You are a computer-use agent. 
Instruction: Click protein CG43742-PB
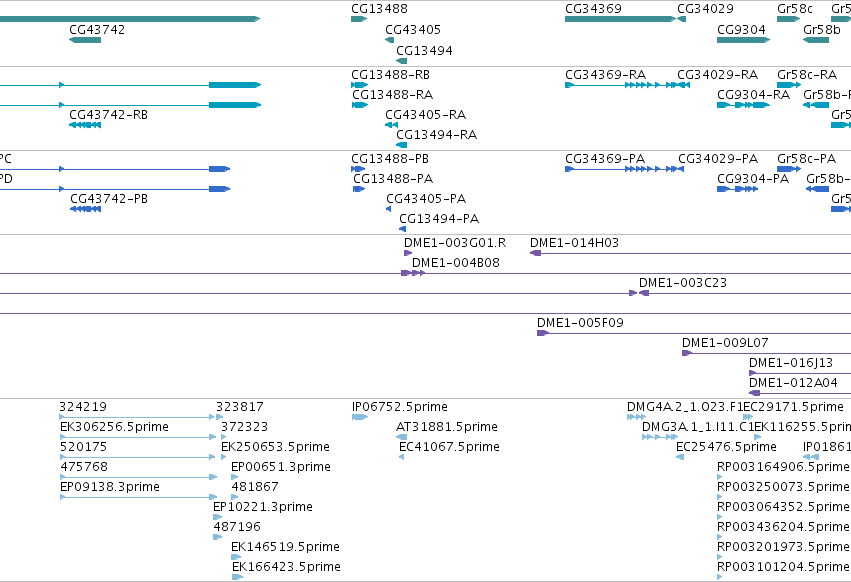pyautogui.click(x=85, y=209)
